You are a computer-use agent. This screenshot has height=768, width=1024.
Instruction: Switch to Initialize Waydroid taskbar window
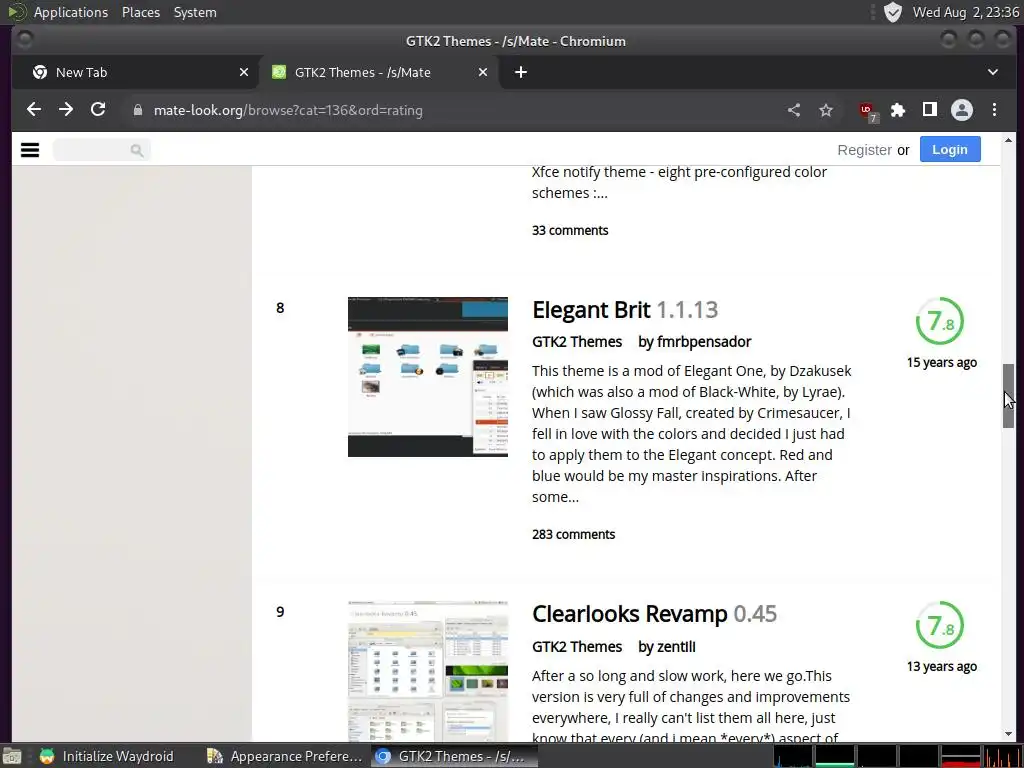[x=107, y=756]
